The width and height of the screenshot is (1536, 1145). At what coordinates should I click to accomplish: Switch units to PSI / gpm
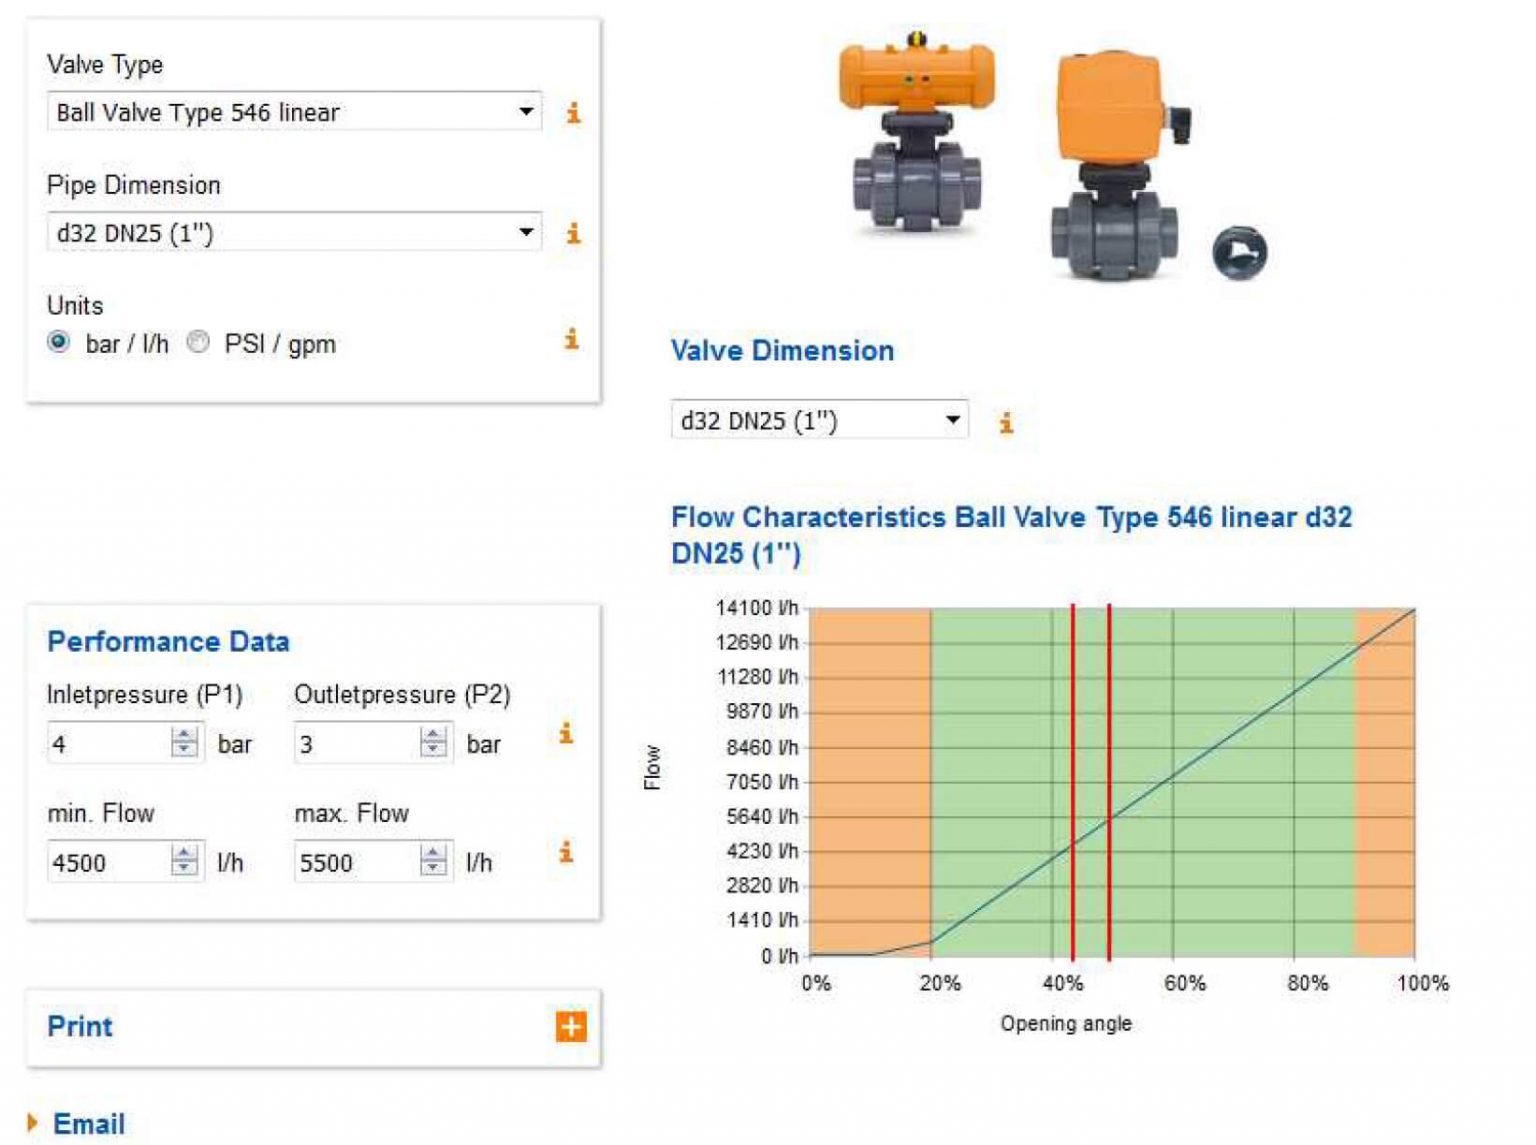[x=200, y=343]
